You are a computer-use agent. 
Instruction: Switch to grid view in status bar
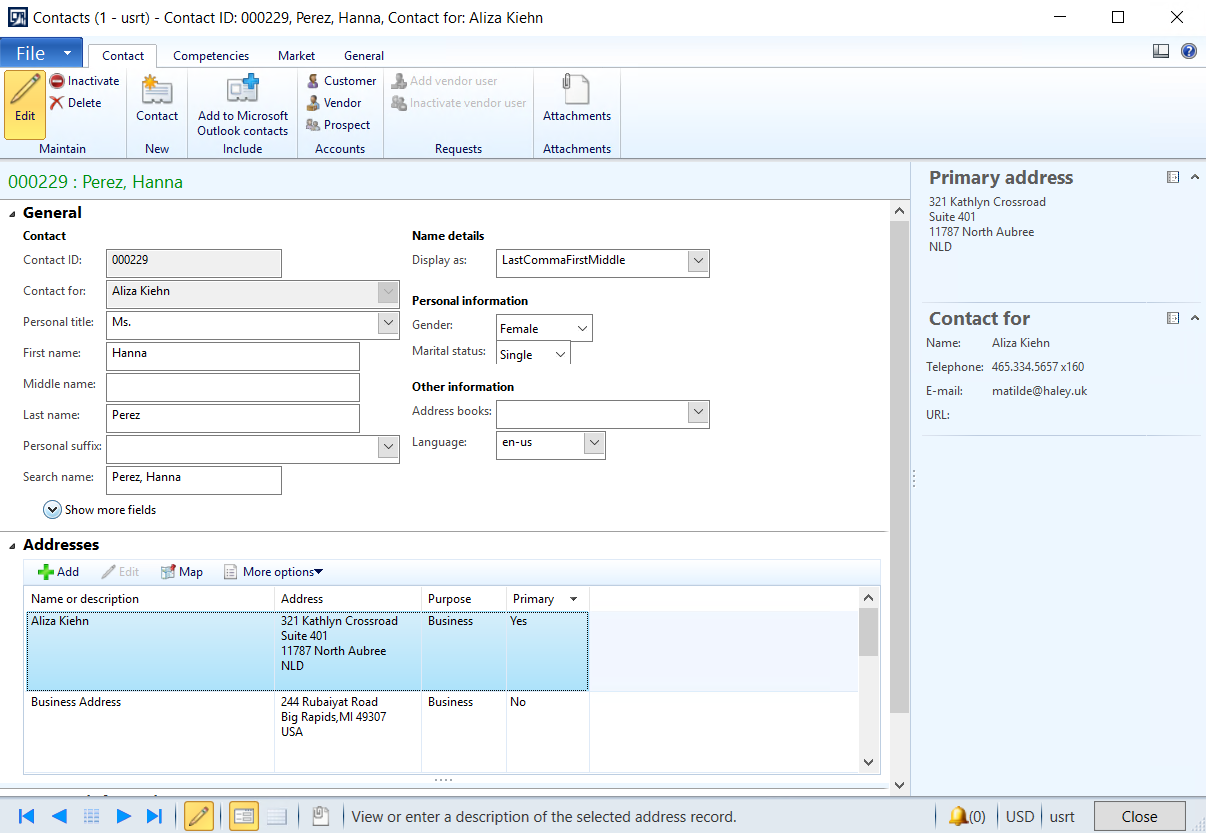pyautogui.click(x=277, y=816)
